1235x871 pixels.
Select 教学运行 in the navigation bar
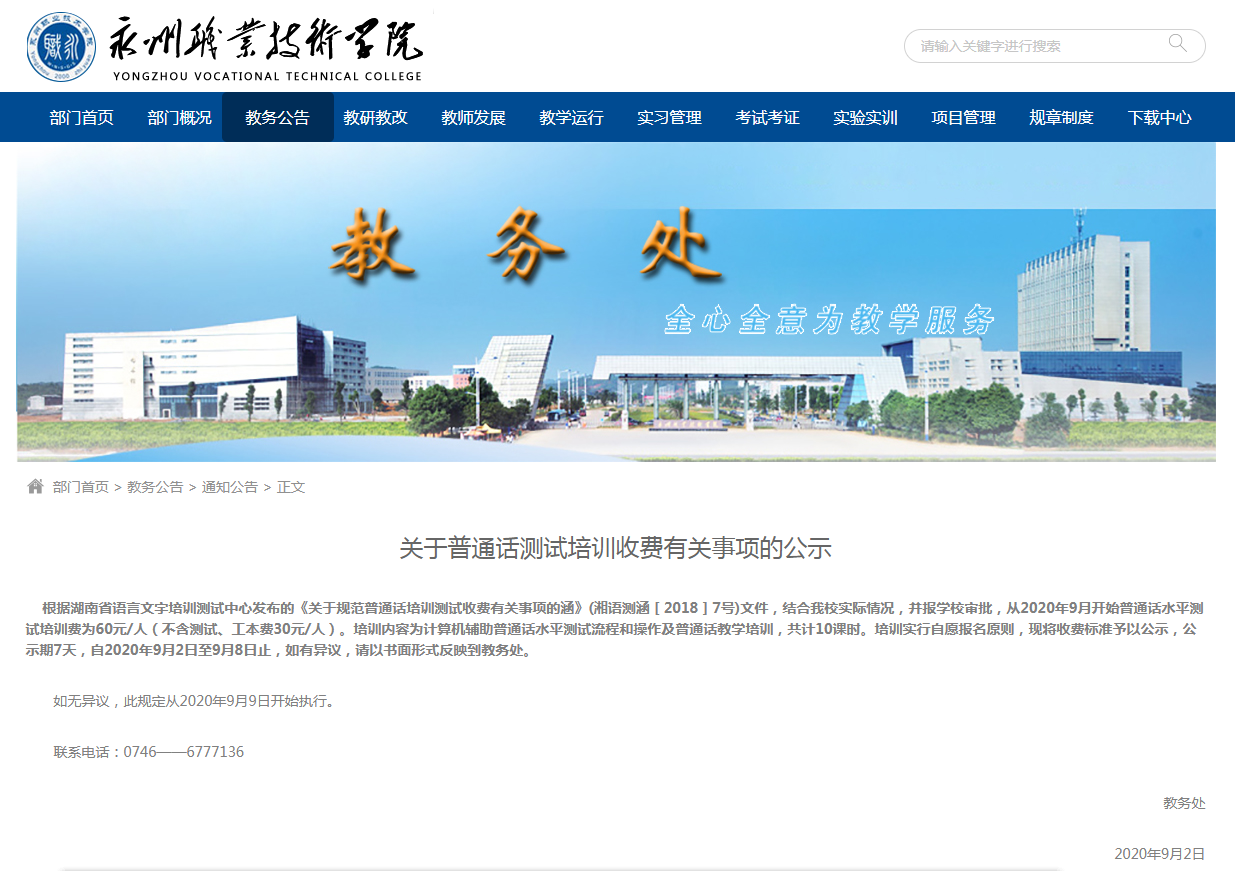(x=572, y=117)
